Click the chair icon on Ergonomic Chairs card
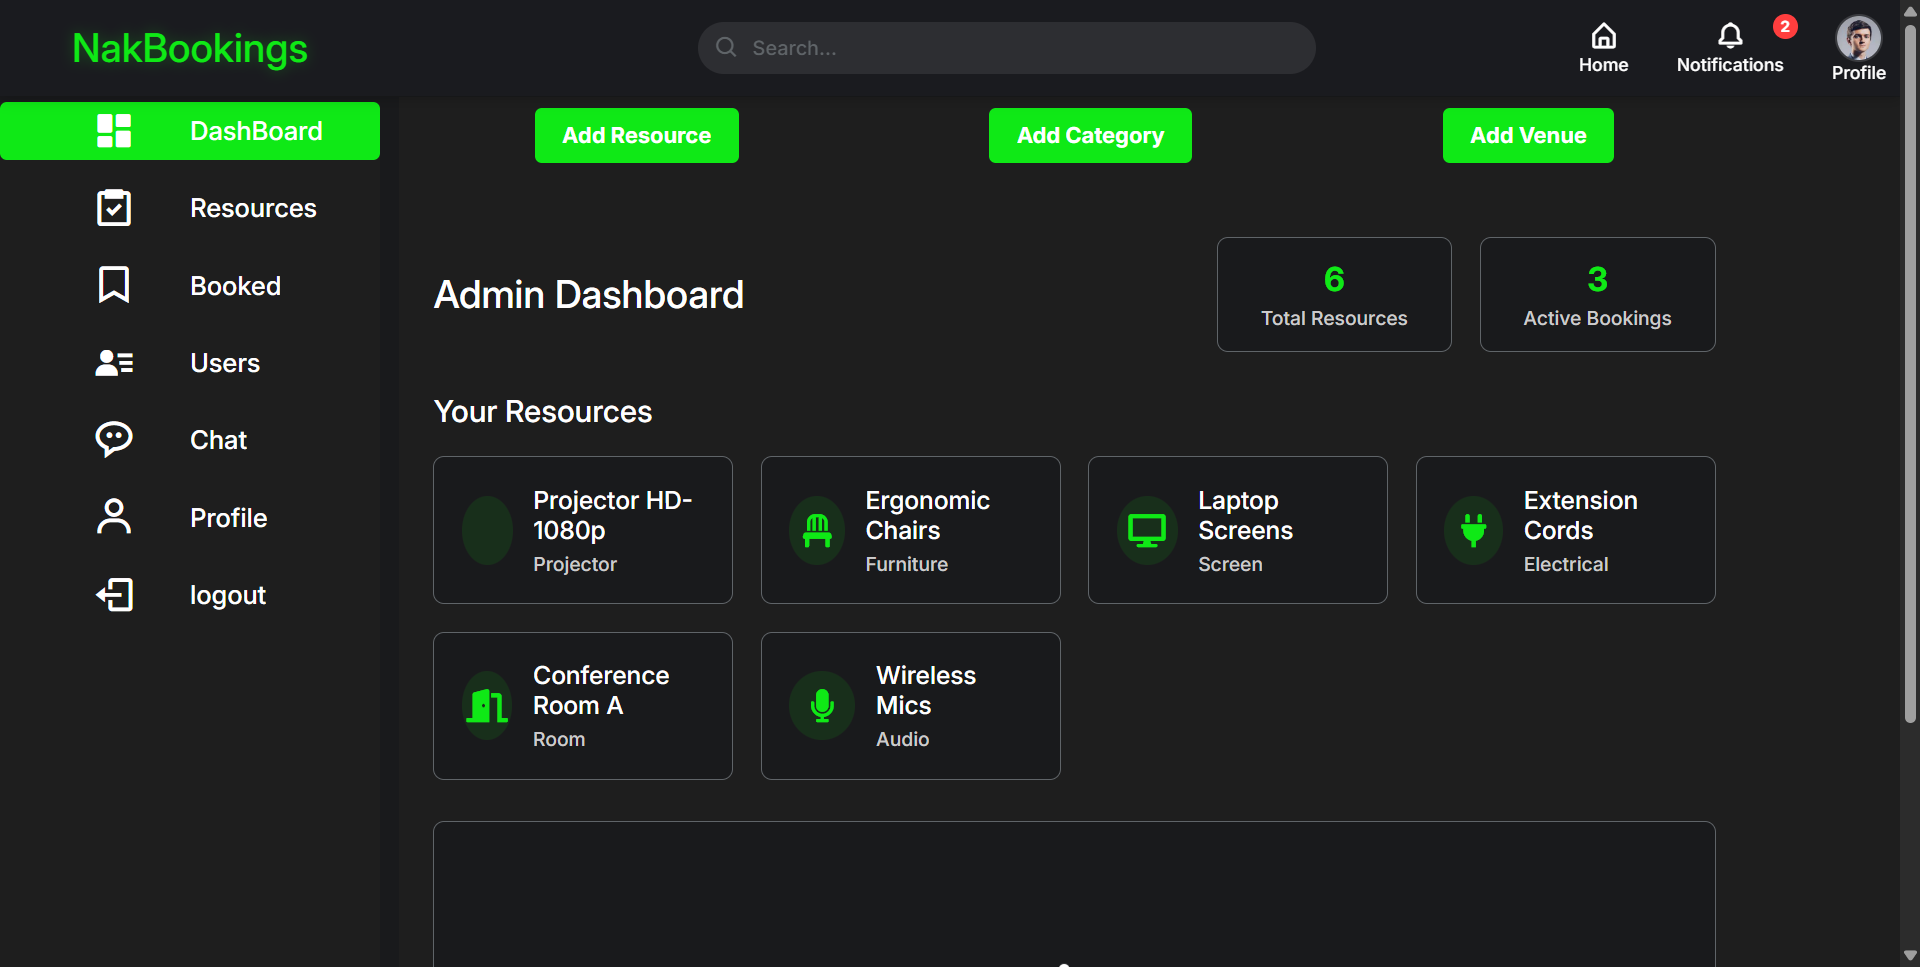Image resolution: width=1921 pixels, height=967 pixels. coord(817,530)
